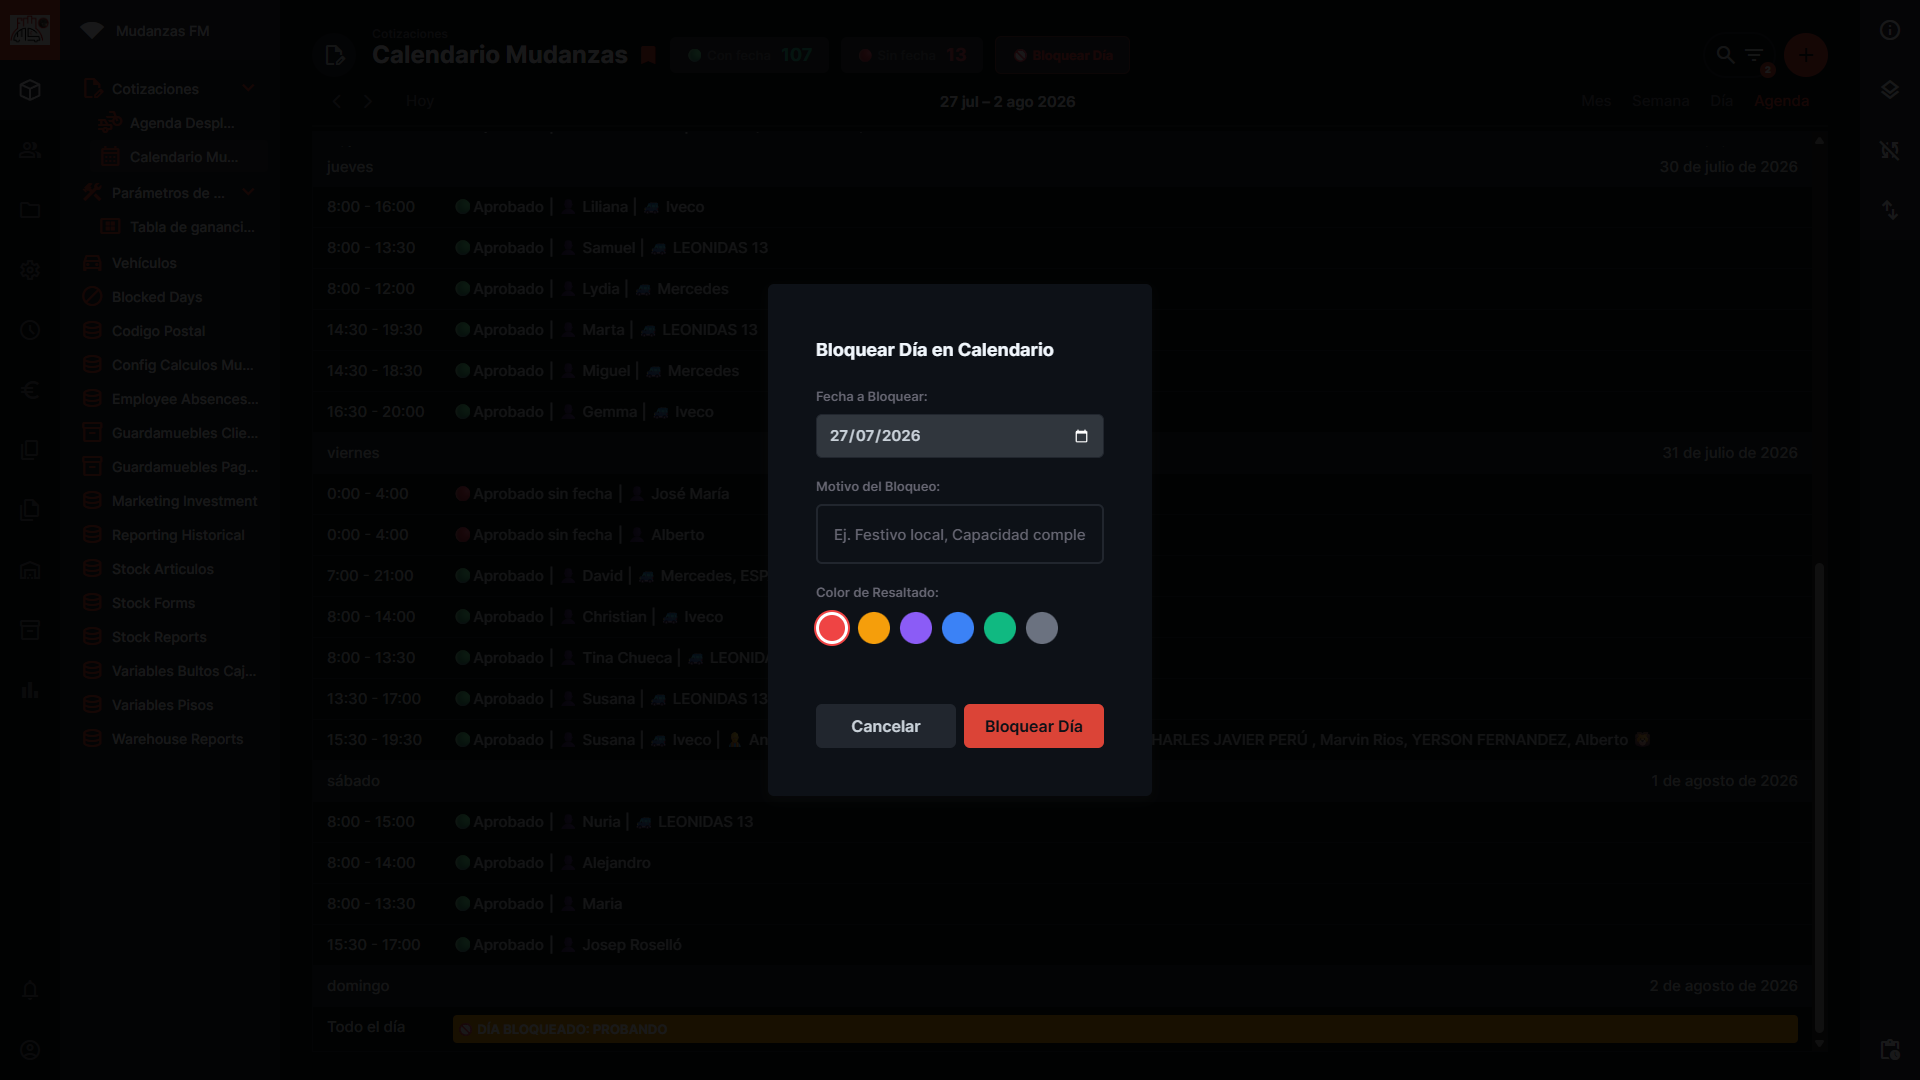Choose the orange highlight color

coord(874,628)
